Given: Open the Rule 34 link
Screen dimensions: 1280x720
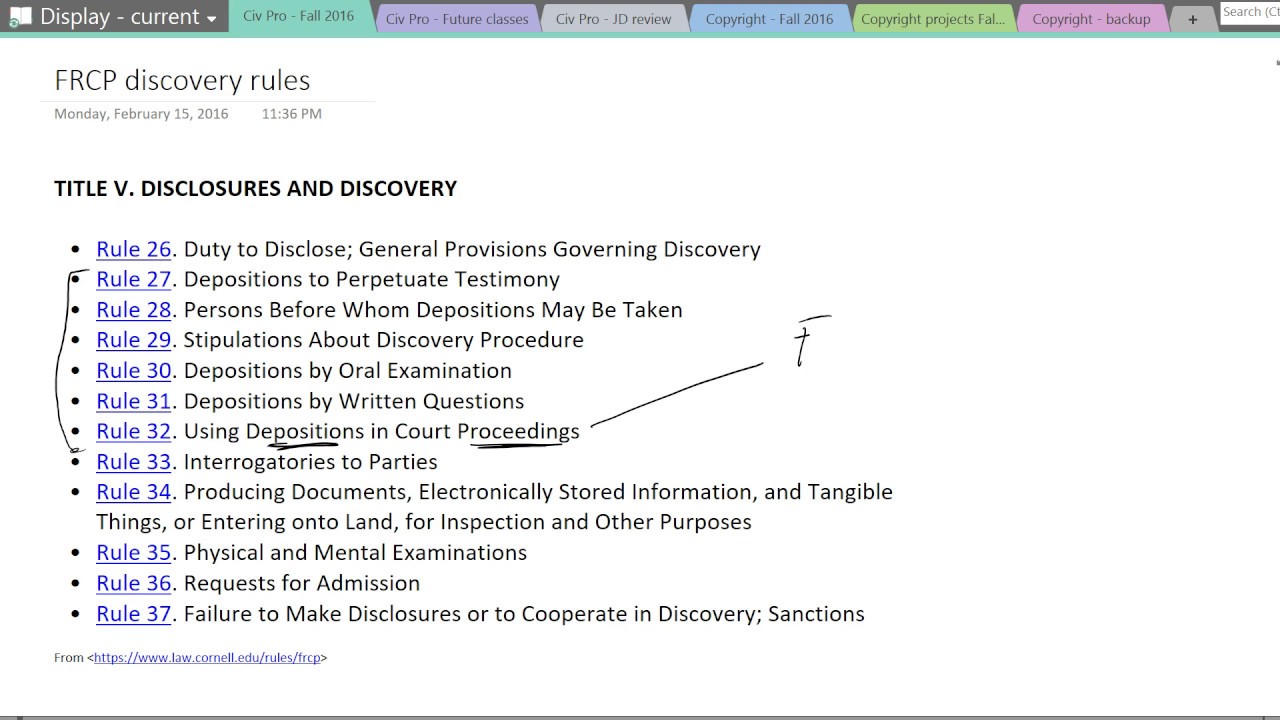Looking at the screenshot, I should tap(134, 492).
